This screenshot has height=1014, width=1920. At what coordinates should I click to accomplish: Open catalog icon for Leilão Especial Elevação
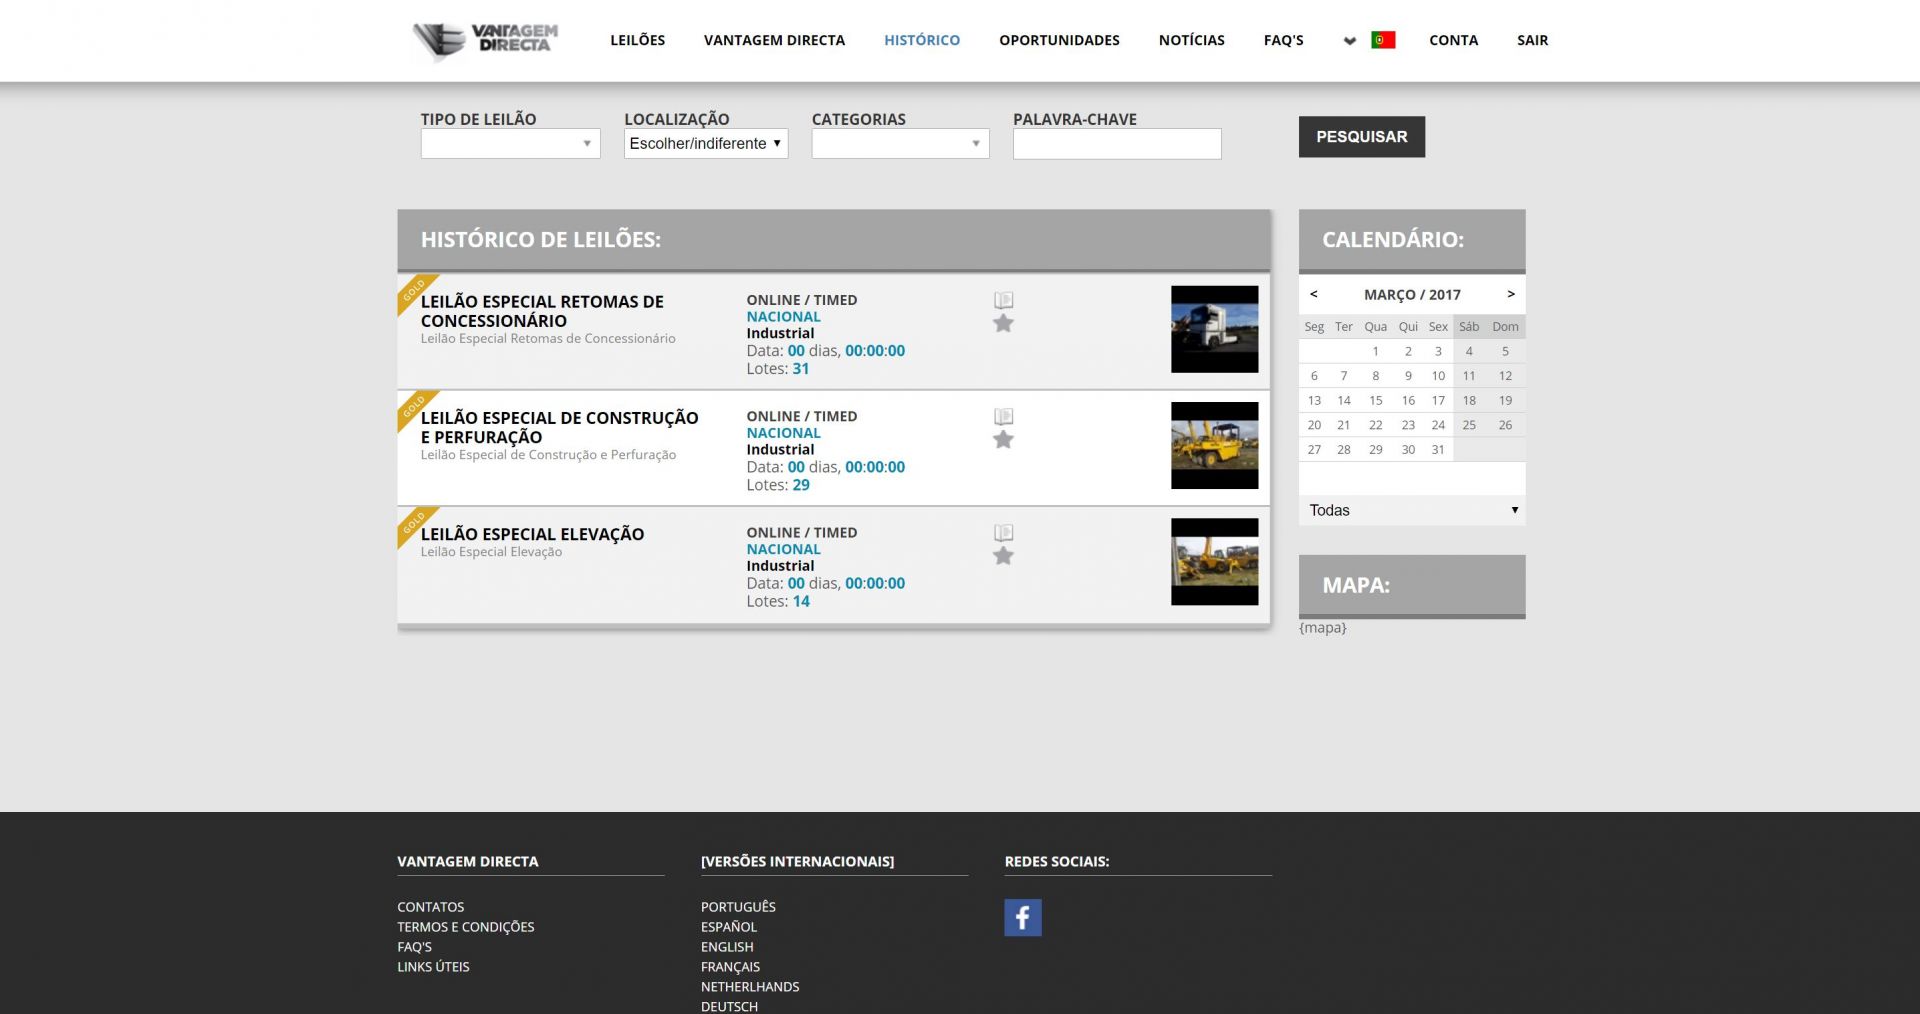(1003, 533)
